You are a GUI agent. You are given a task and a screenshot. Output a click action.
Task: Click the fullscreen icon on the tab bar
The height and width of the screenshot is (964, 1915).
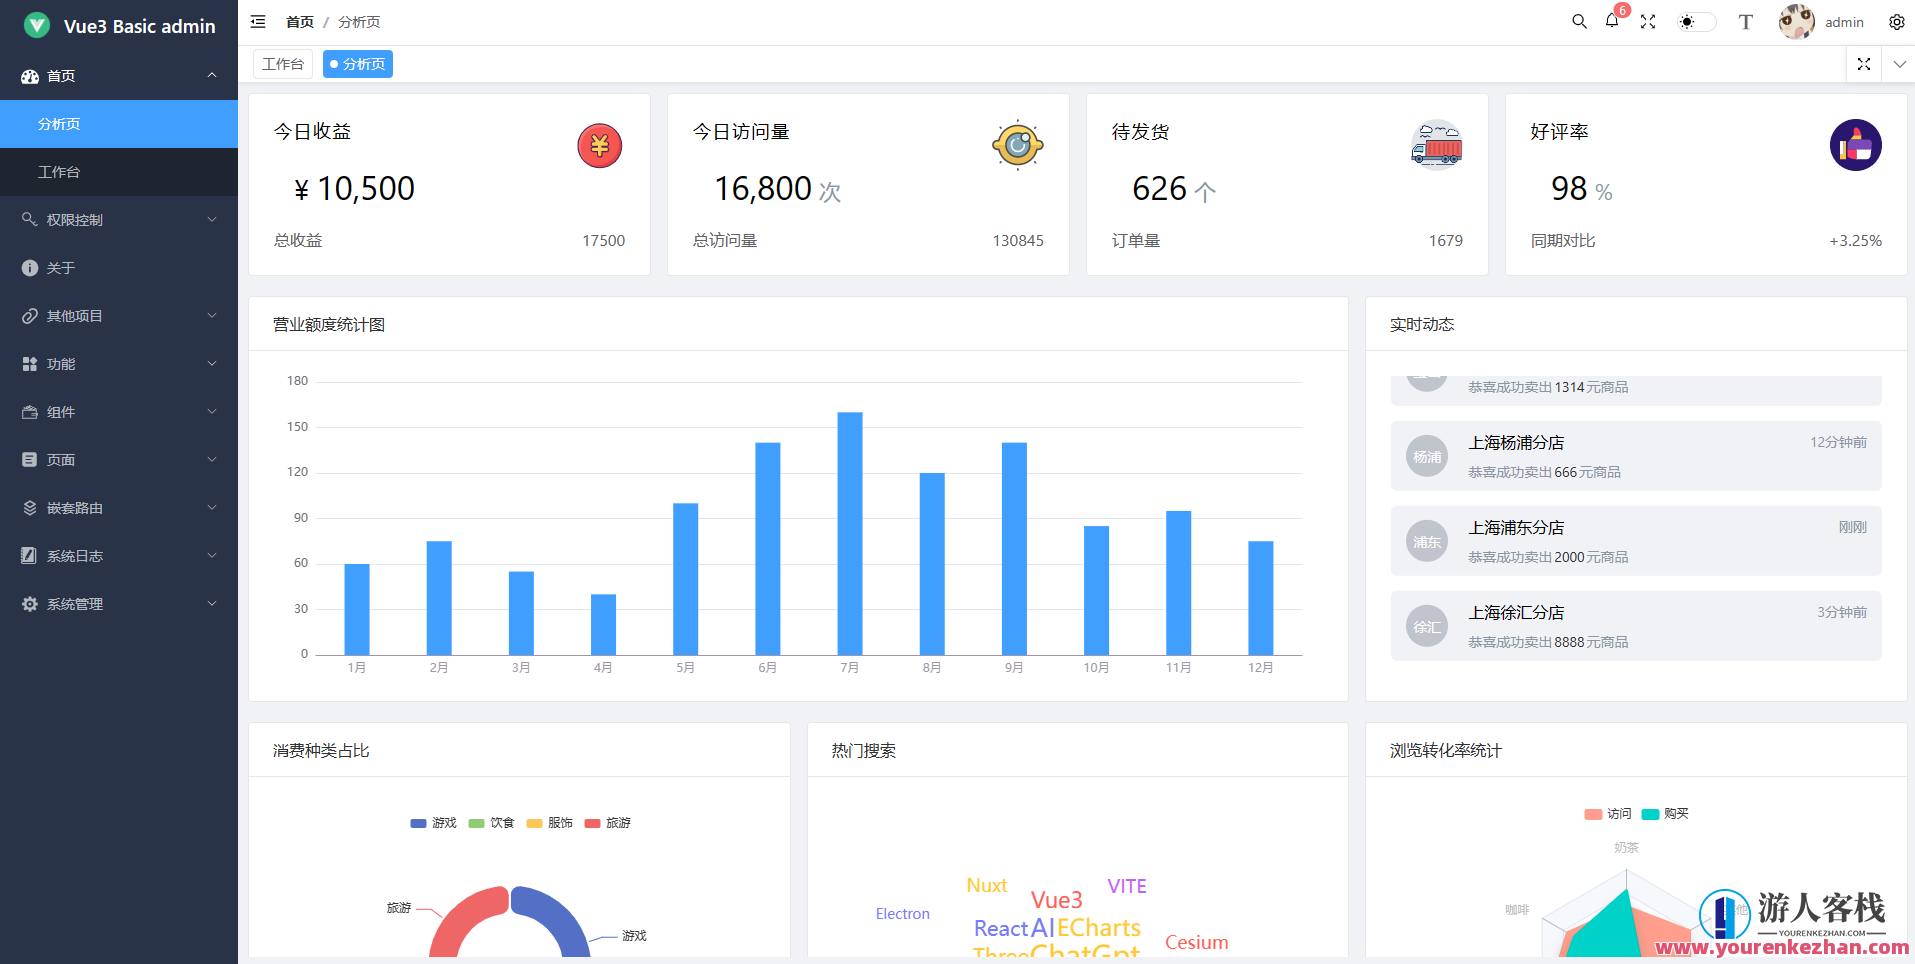(x=1863, y=63)
